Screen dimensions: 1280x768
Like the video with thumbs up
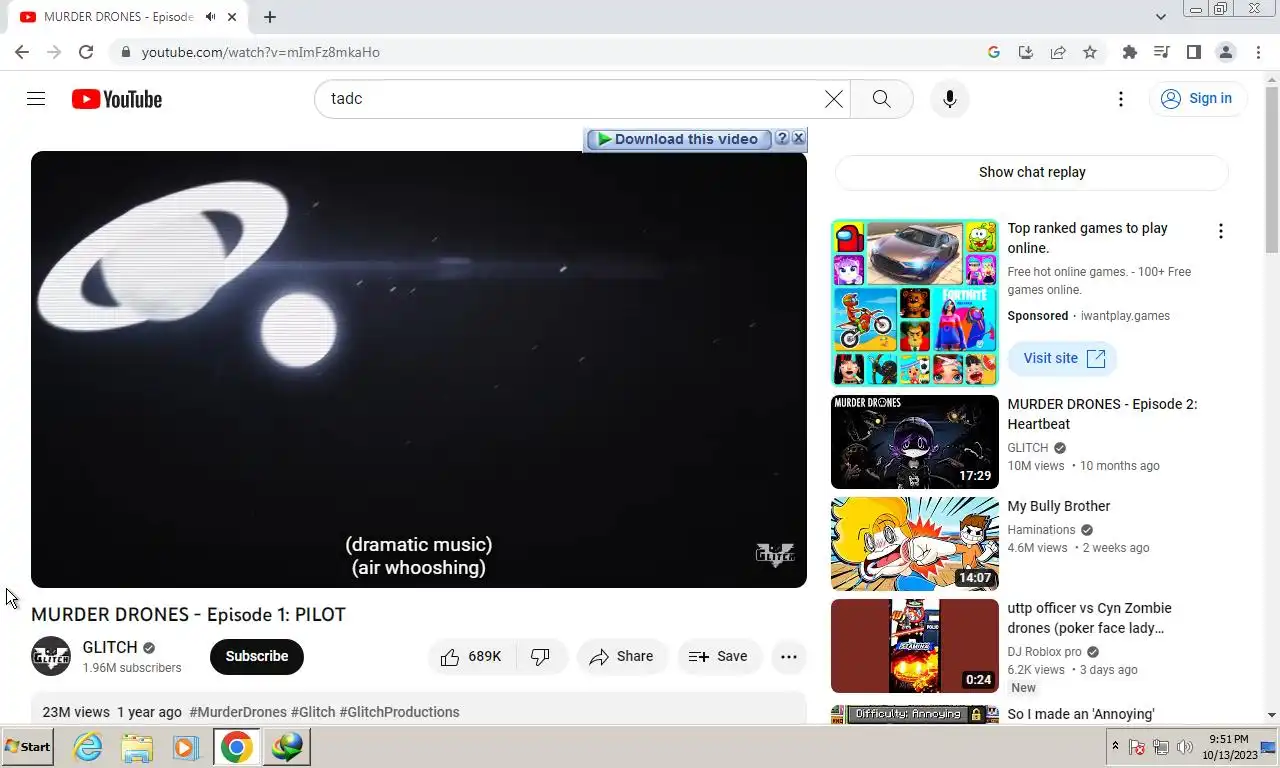coord(471,657)
